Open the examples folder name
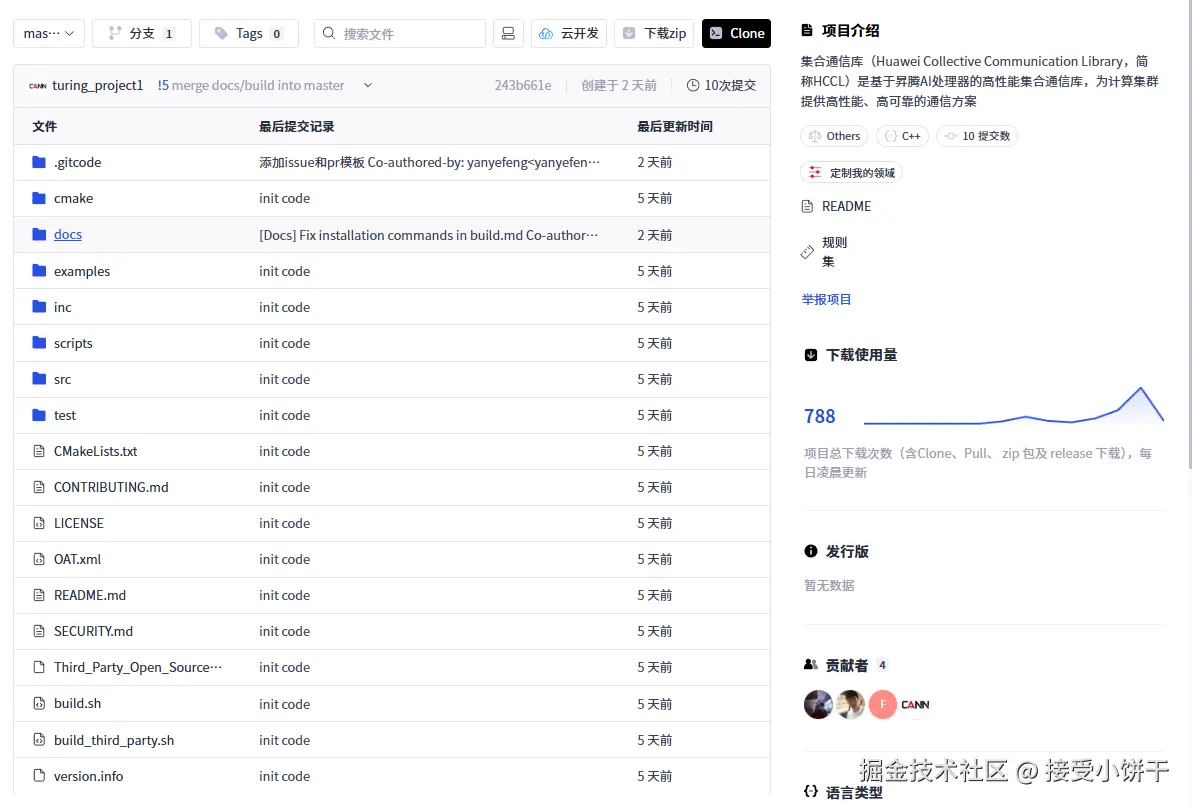The image size is (1192, 807). [x=82, y=271]
